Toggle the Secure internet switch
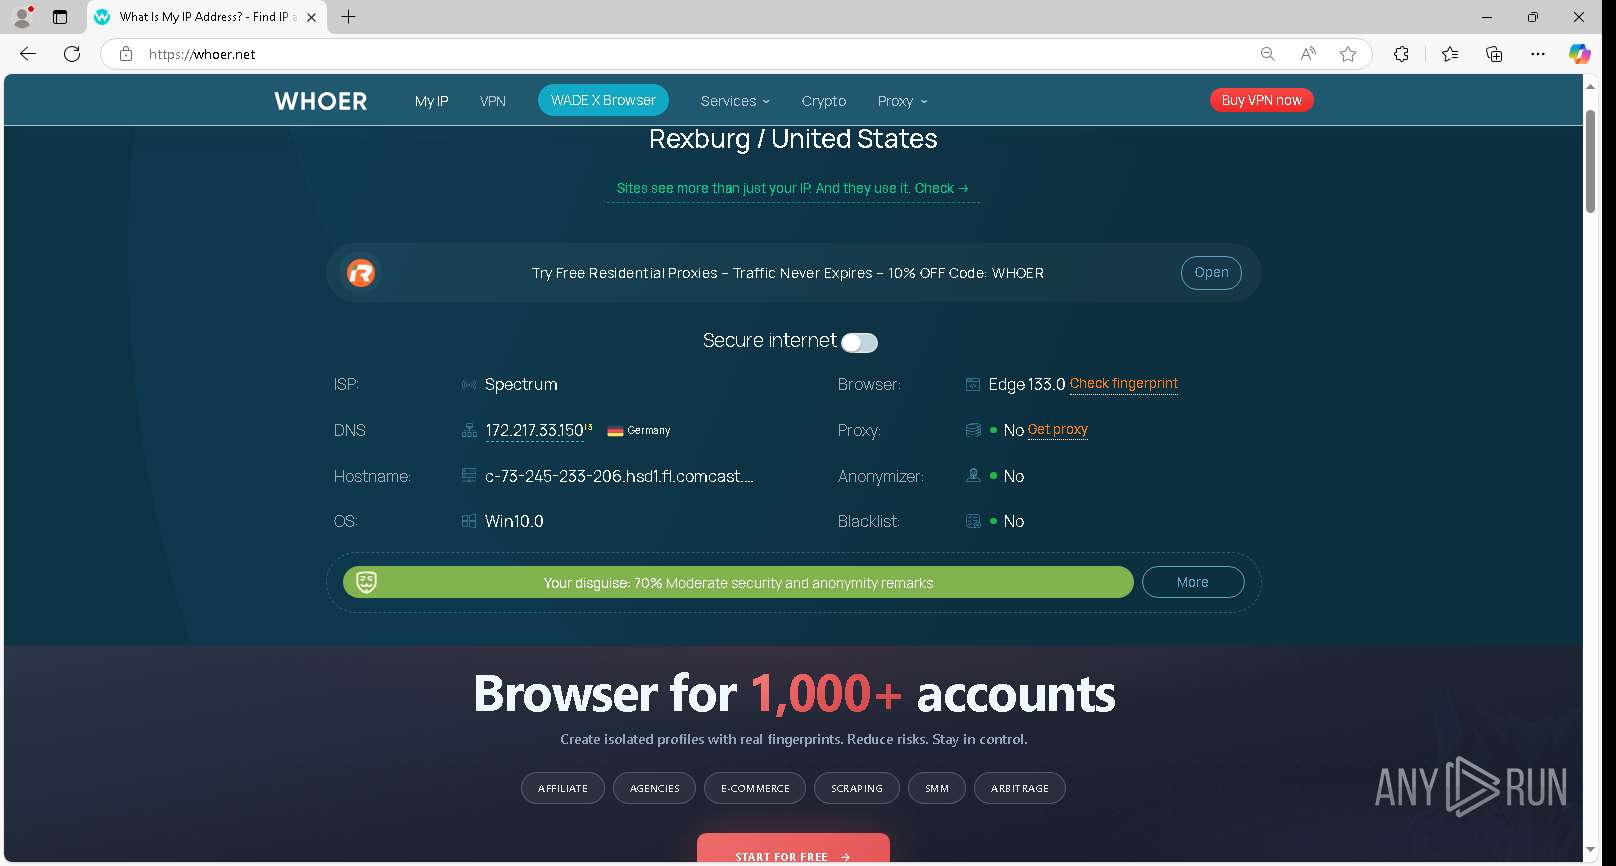Screen dimensions: 1616x866 859,343
